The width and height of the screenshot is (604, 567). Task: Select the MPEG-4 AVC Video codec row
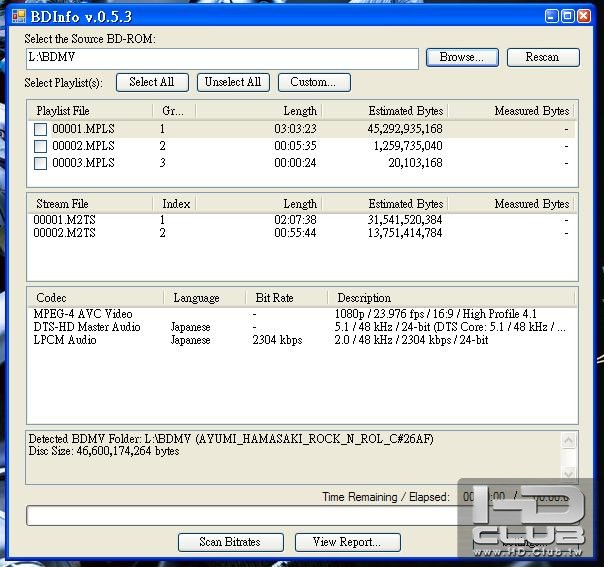(83, 314)
